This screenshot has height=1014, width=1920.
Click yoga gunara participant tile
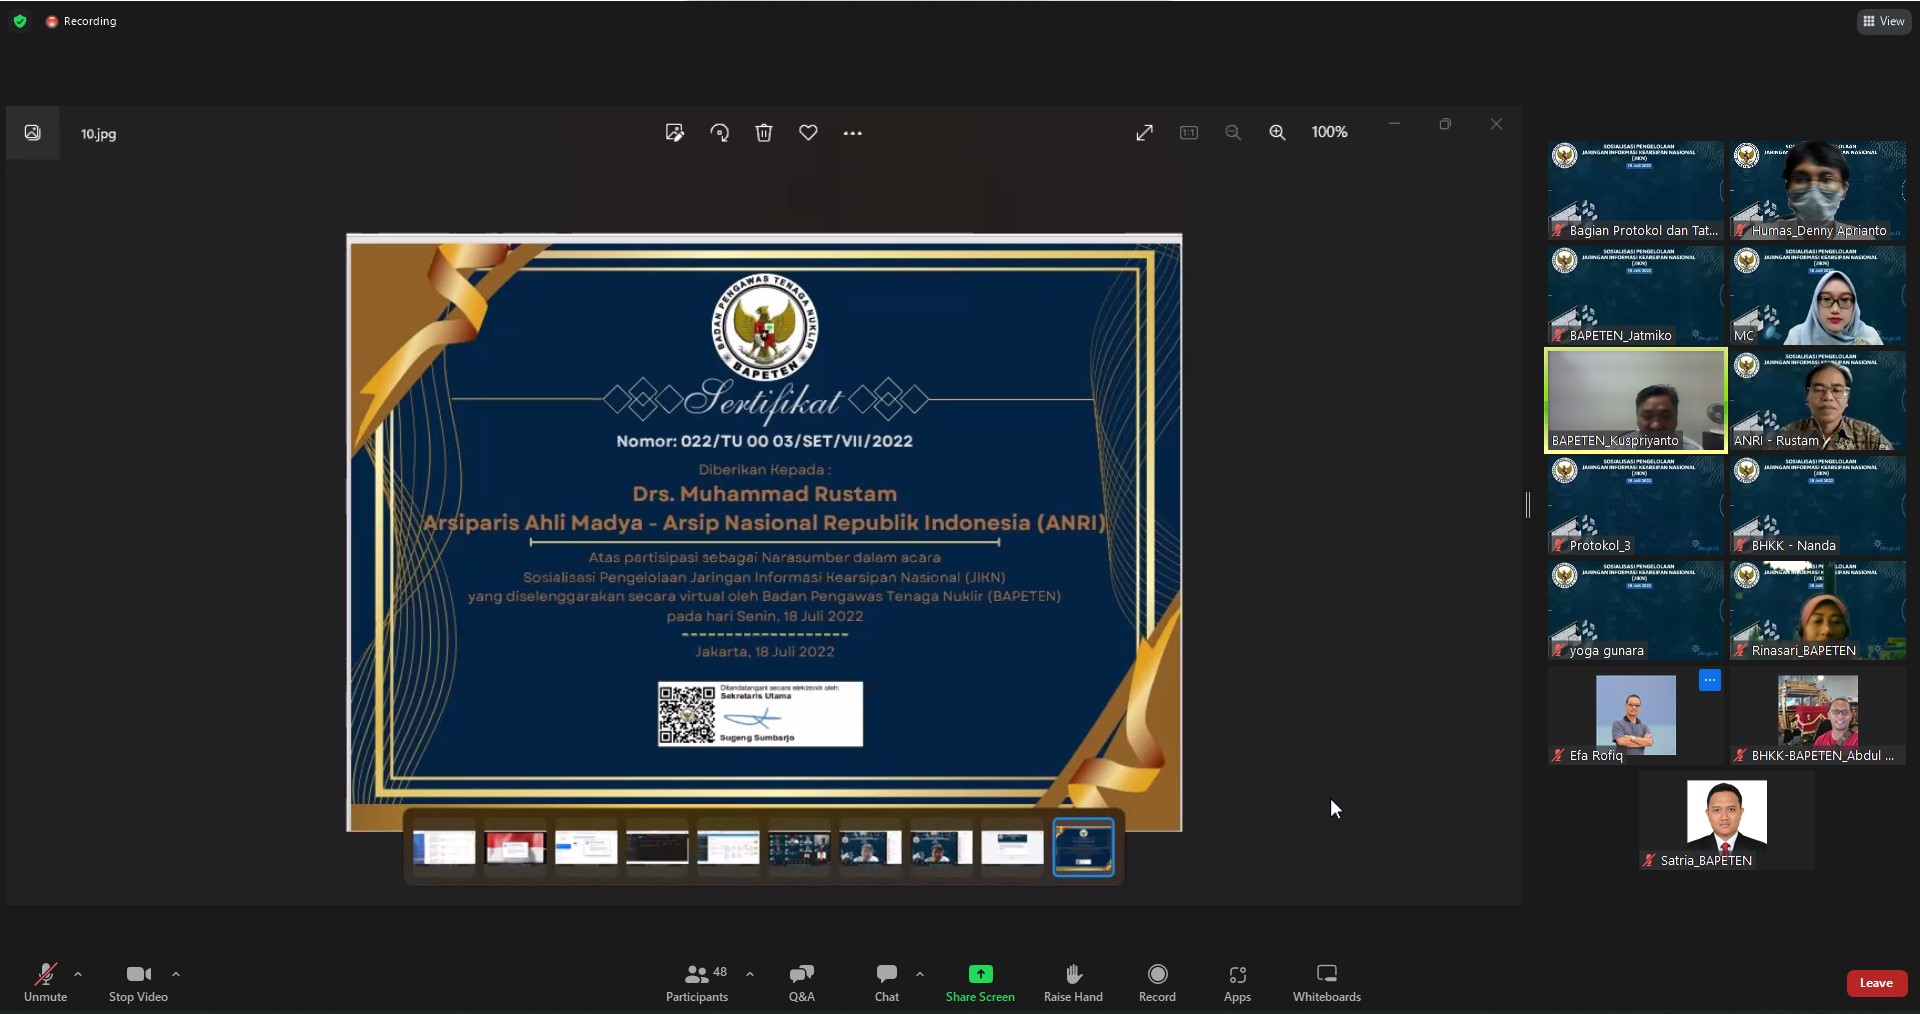click(1636, 610)
